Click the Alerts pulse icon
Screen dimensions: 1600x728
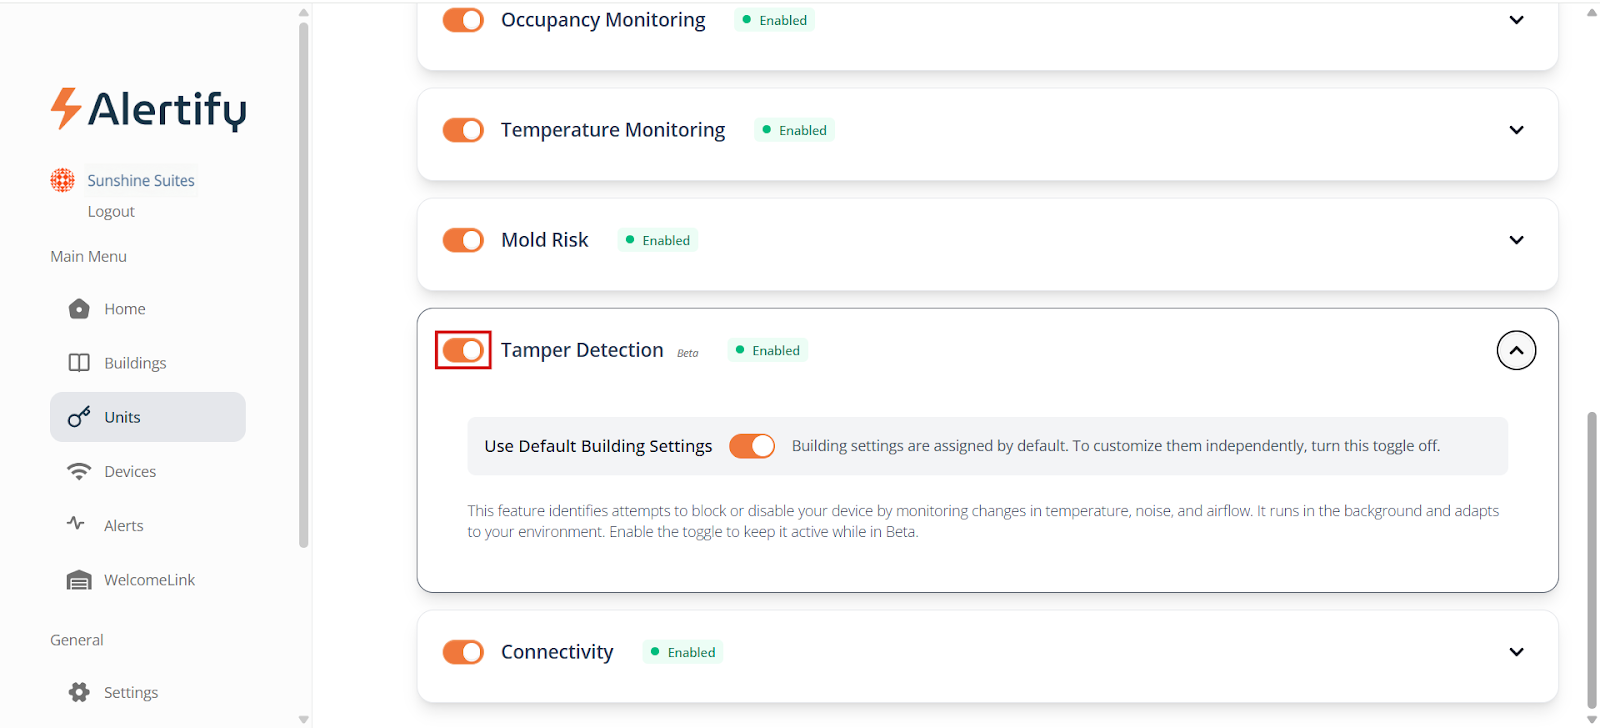point(76,523)
